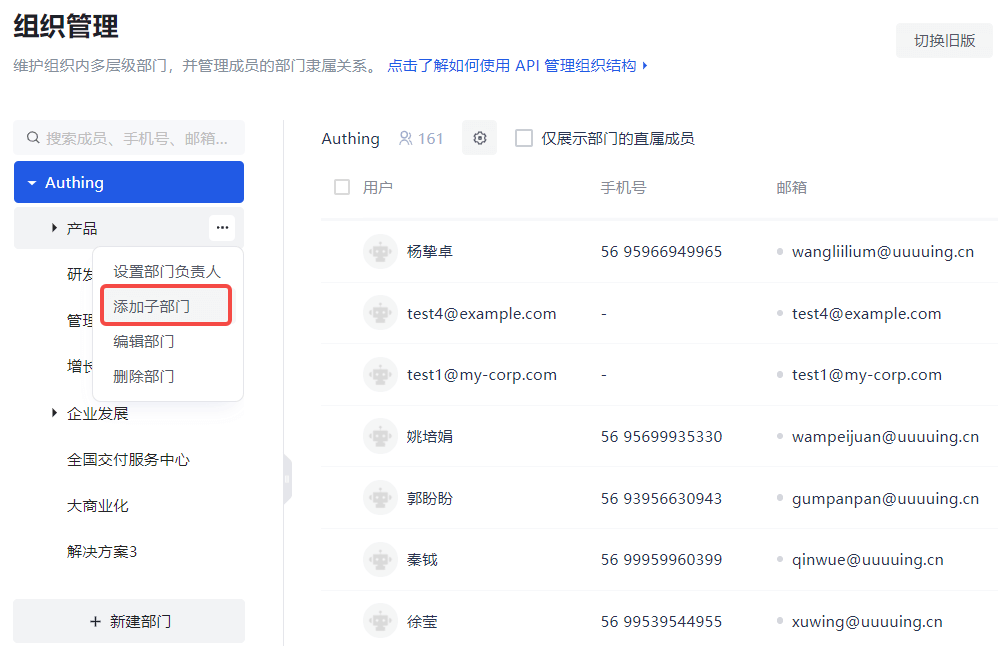The height and width of the screenshot is (646, 998).
Task: Click the 新建部门 button
Action: click(128, 621)
